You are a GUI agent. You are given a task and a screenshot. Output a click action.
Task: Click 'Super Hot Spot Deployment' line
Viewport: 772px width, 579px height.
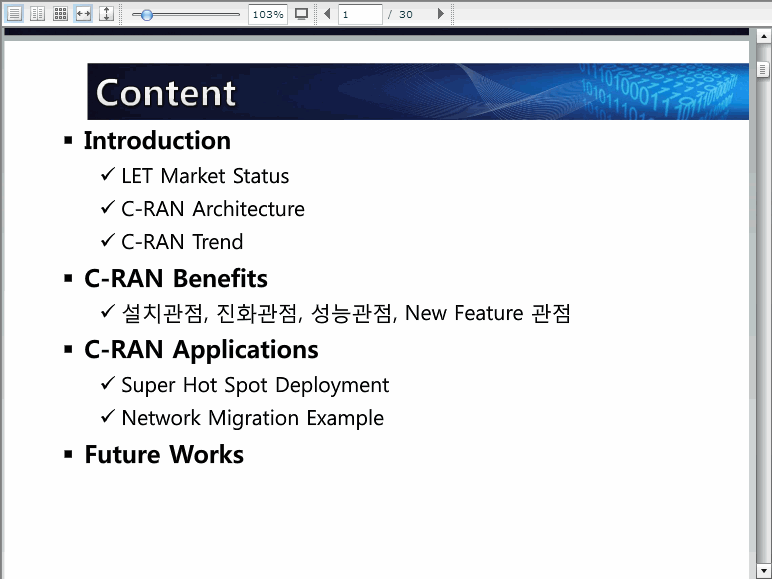[255, 385]
